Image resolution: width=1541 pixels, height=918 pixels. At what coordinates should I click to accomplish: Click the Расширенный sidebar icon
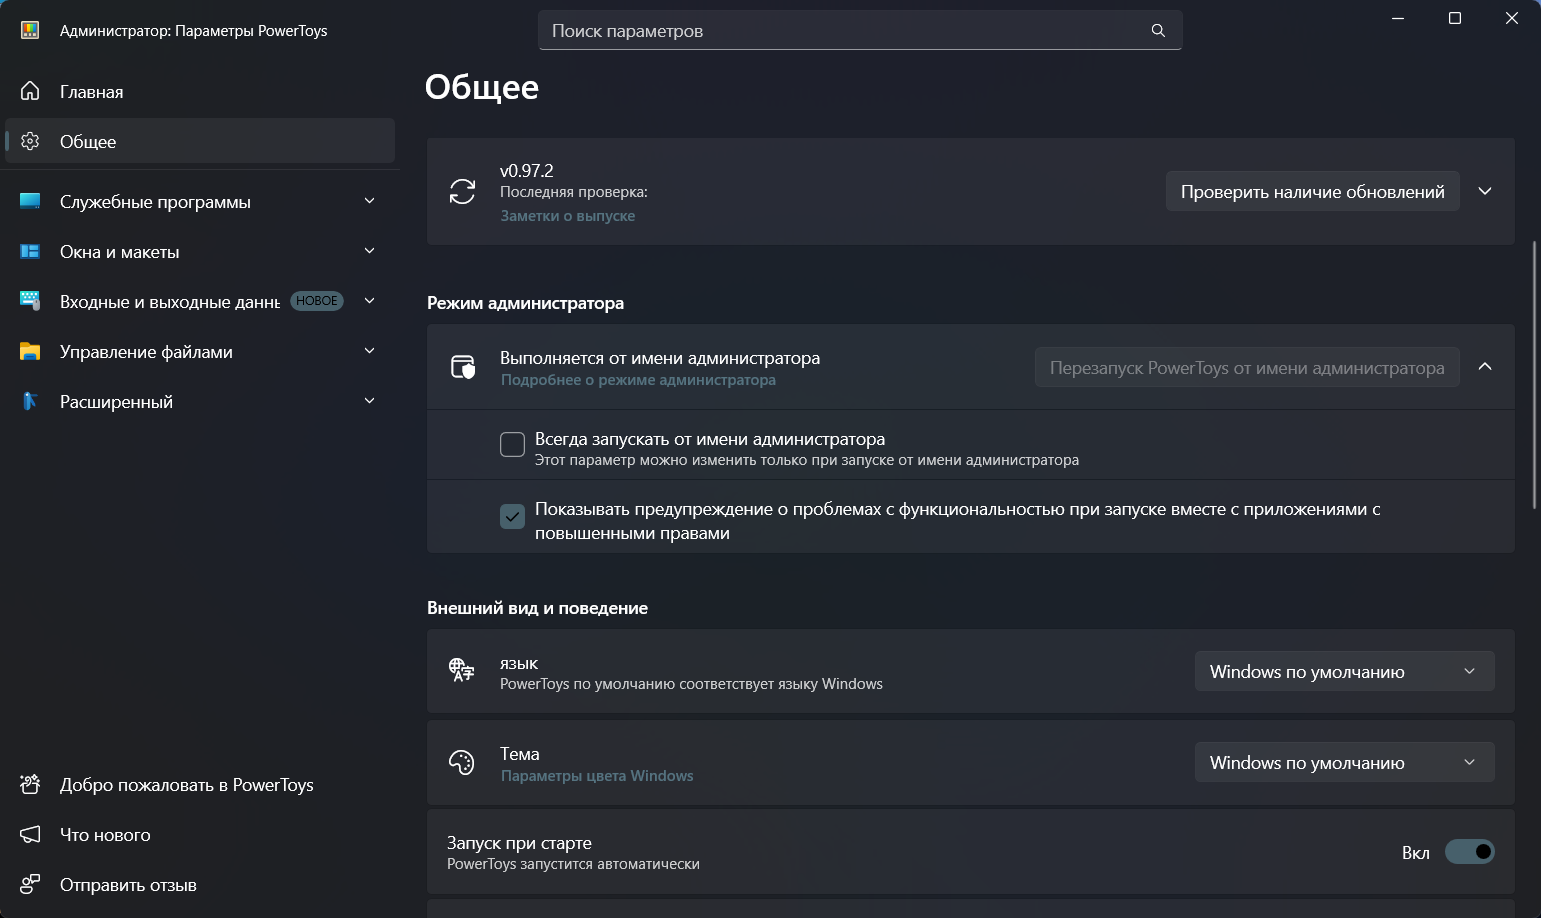pos(30,401)
